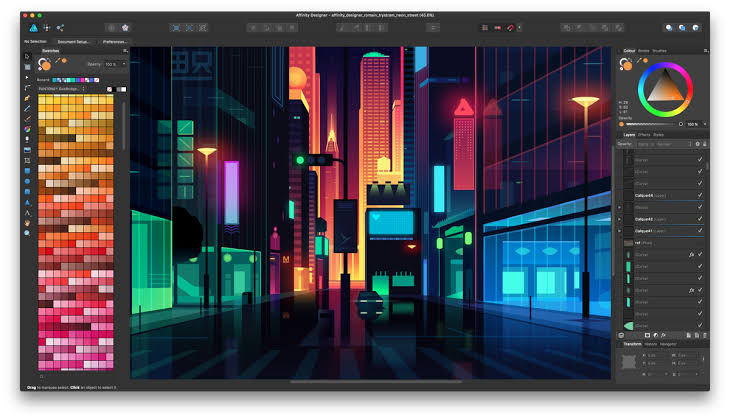Open the Colour panel opacity dropdown arrow
The width and height of the screenshot is (730, 420).
point(705,124)
